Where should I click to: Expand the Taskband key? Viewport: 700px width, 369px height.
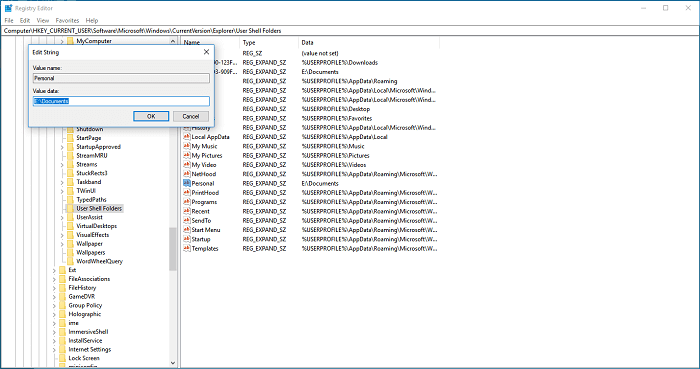(x=62, y=182)
